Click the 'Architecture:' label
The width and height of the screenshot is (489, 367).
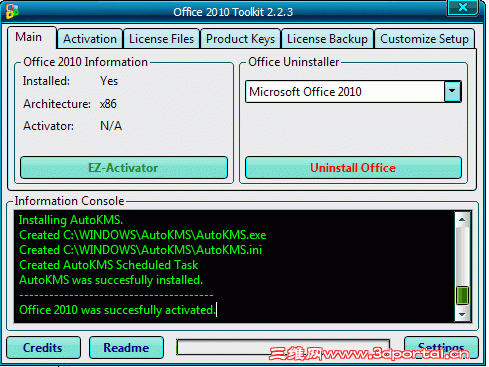pyautogui.click(x=57, y=104)
